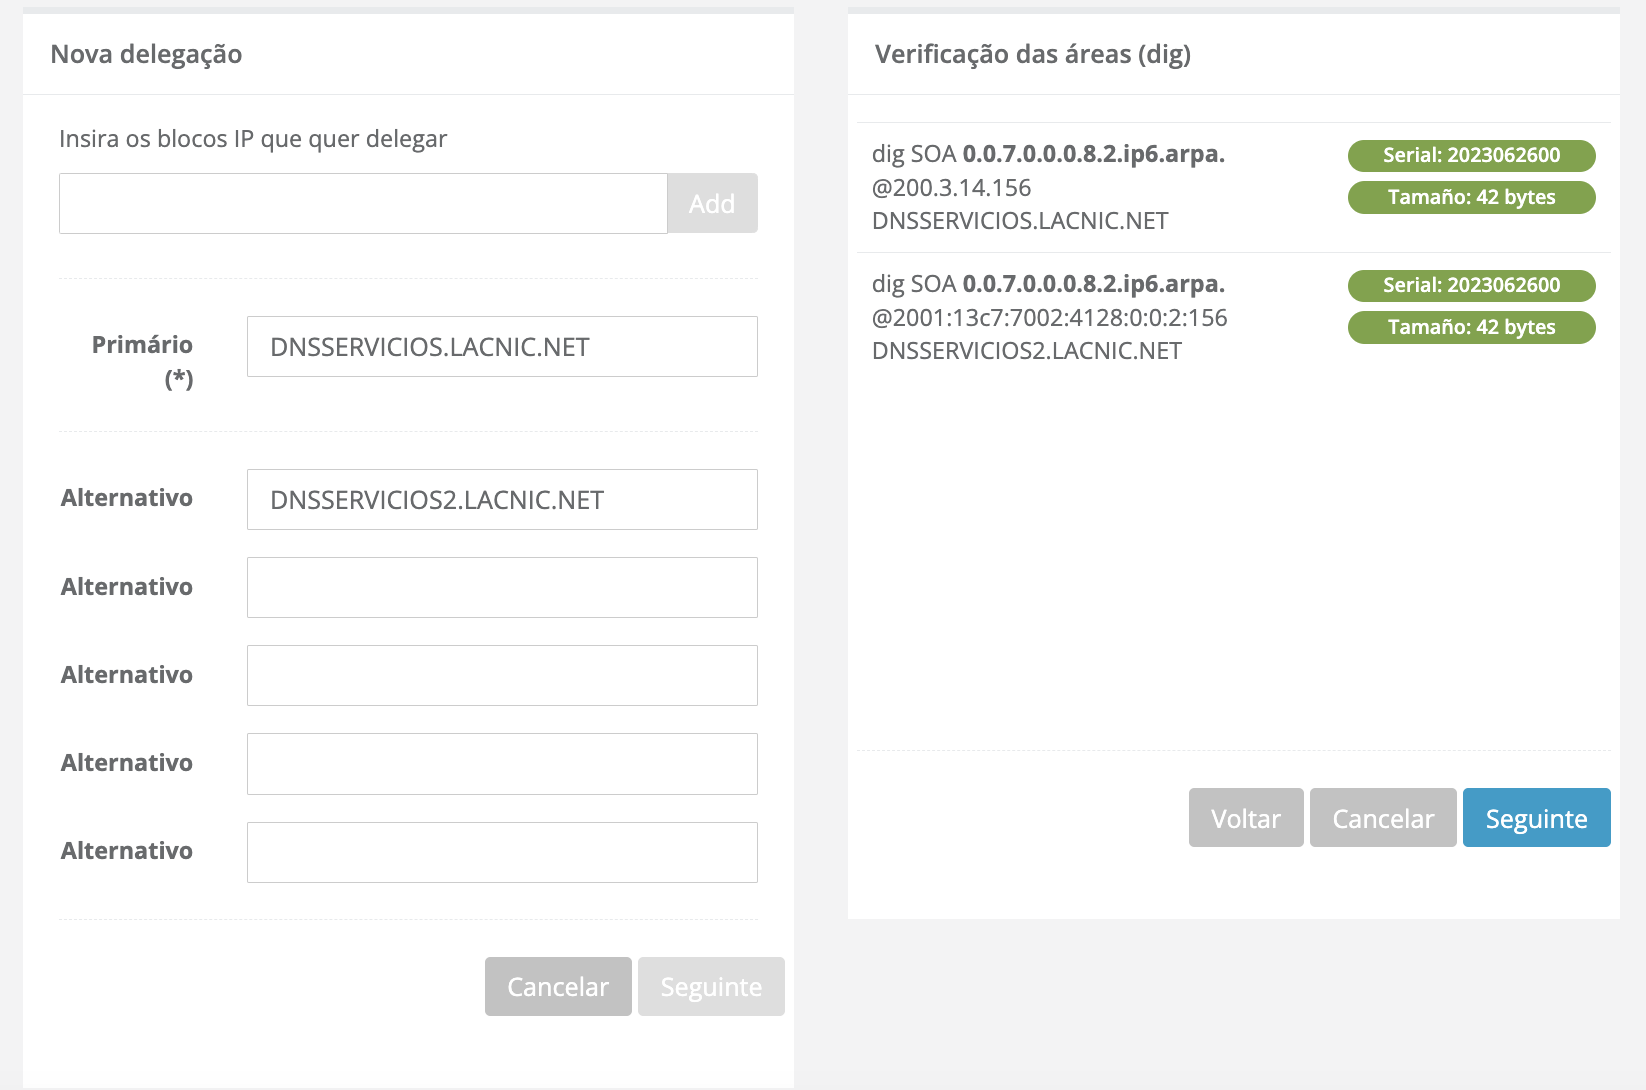Click the DNSSERVICIOS2.LACNIC.NET Alternativo field
The image size is (1646, 1090).
pos(502,500)
